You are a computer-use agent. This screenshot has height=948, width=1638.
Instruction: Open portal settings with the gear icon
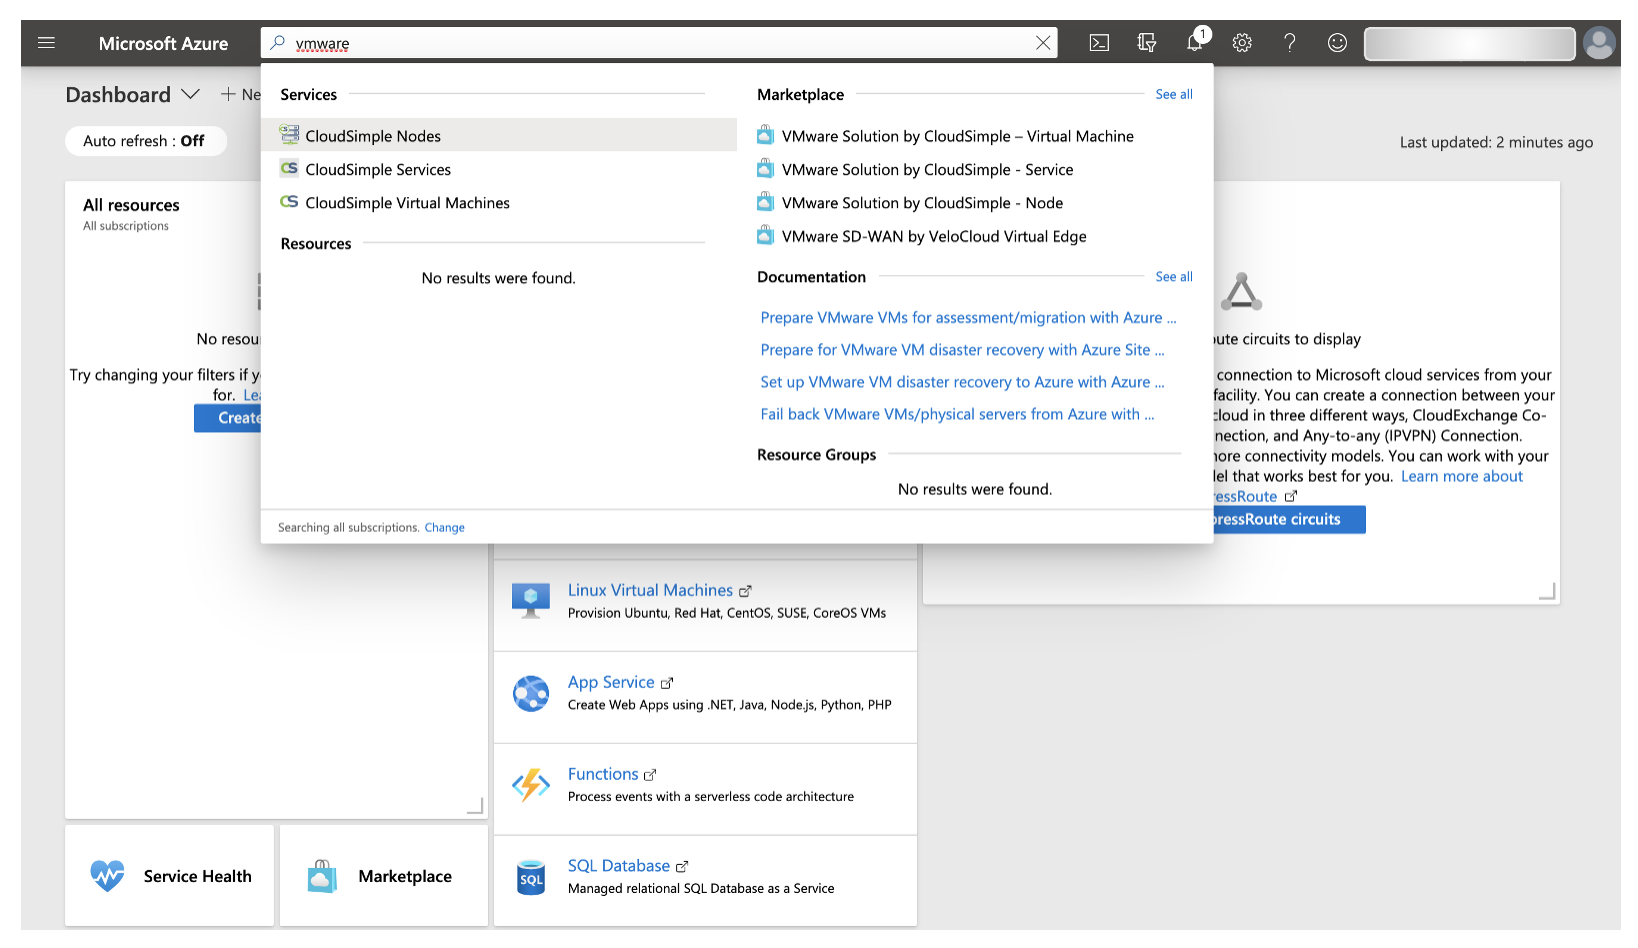tap(1242, 43)
